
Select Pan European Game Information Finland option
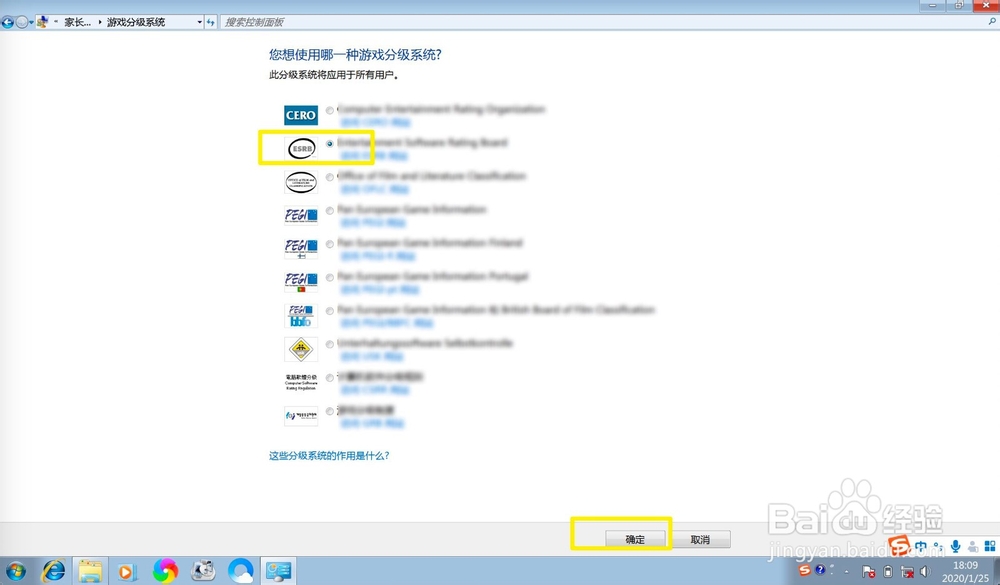pyautogui.click(x=330, y=244)
